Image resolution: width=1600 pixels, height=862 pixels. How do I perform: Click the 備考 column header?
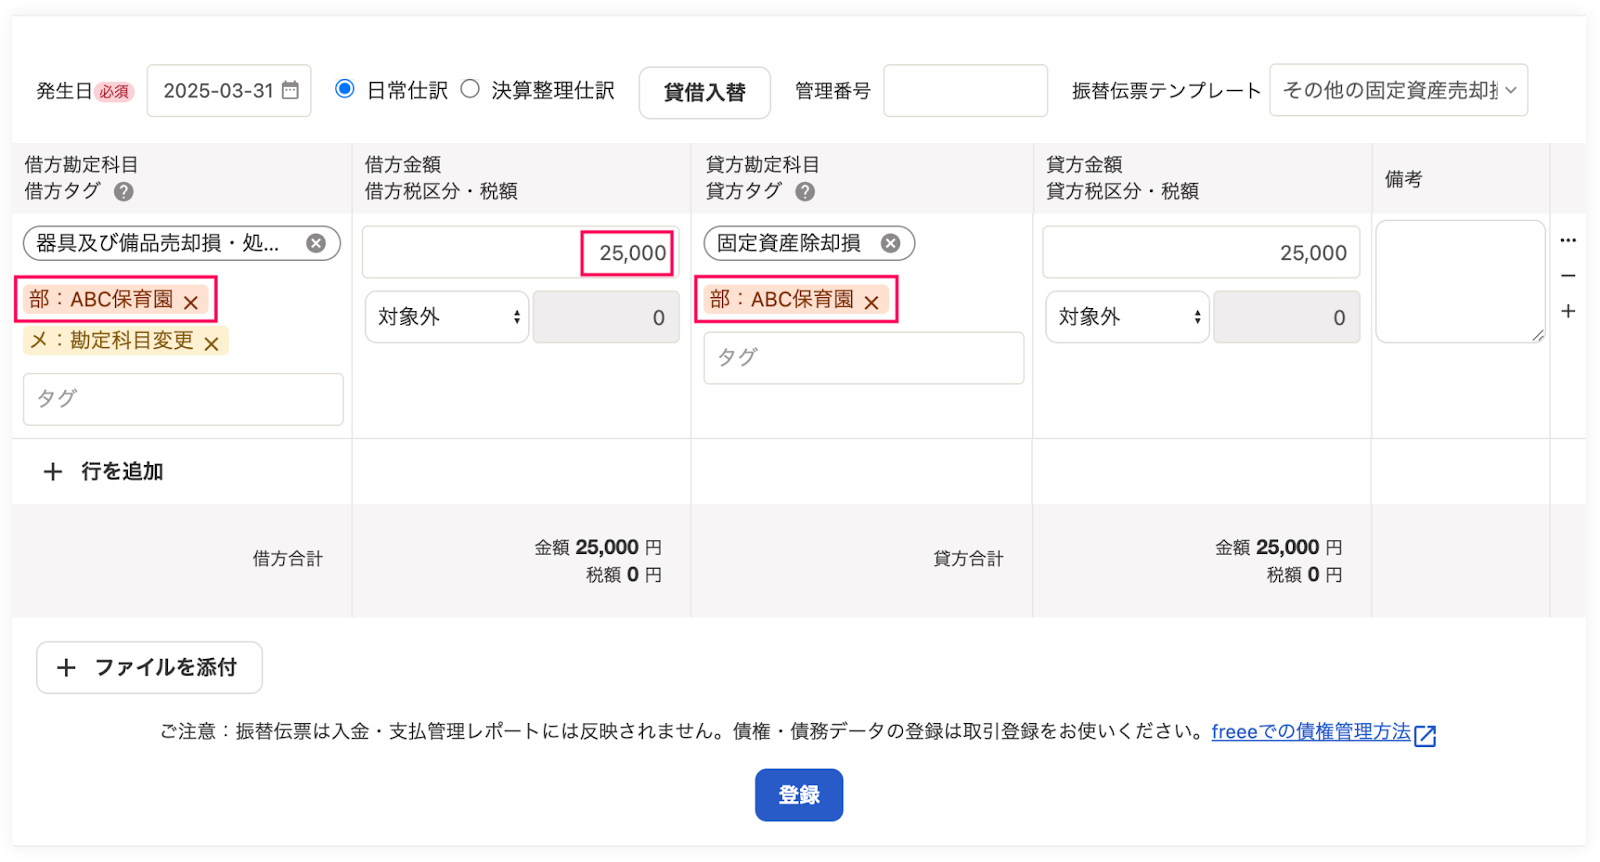(1403, 179)
